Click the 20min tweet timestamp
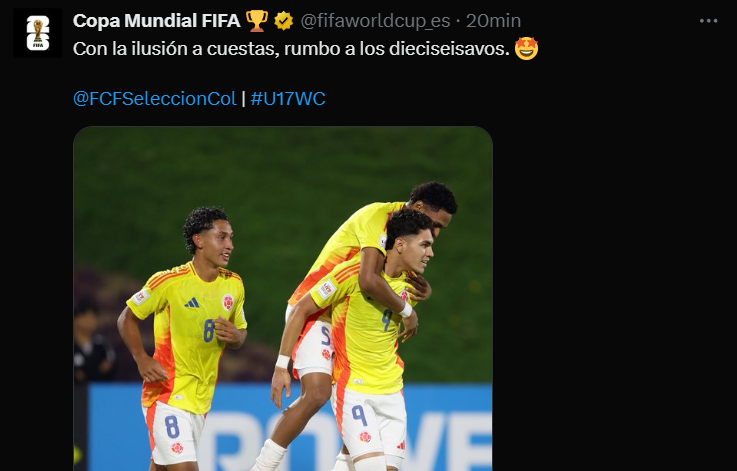 tap(493, 21)
